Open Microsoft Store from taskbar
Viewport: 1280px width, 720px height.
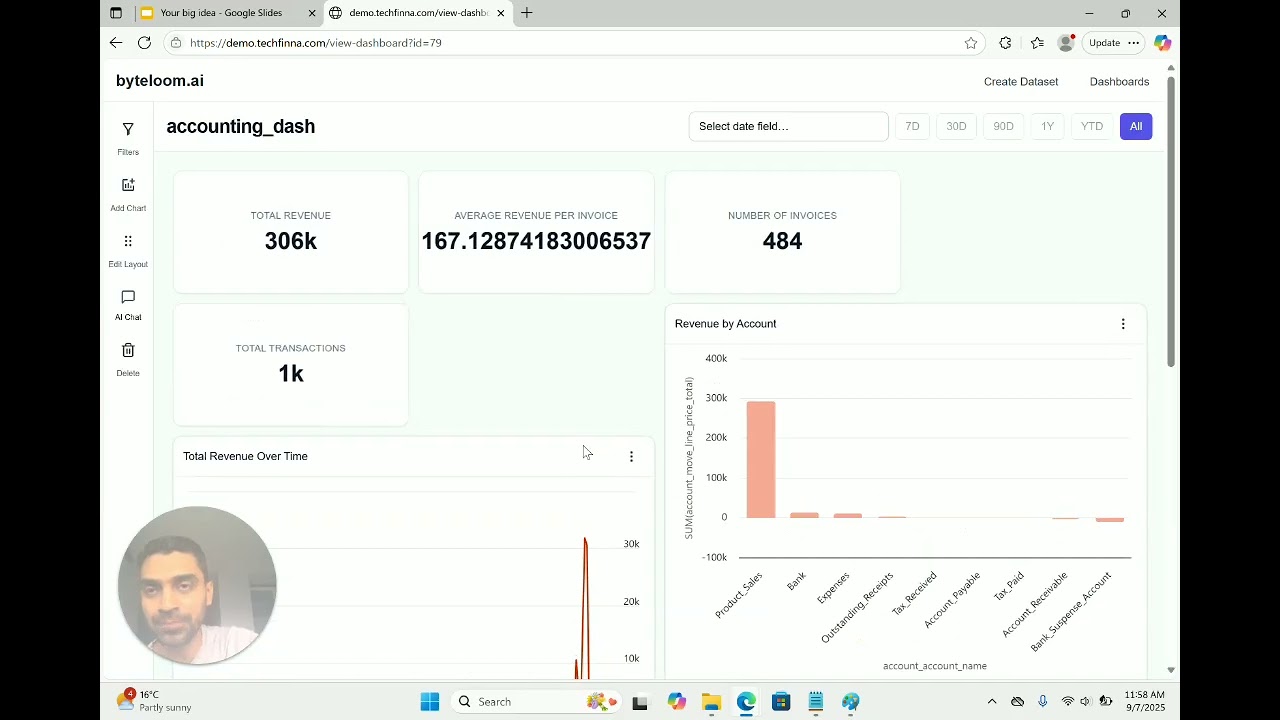click(781, 702)
